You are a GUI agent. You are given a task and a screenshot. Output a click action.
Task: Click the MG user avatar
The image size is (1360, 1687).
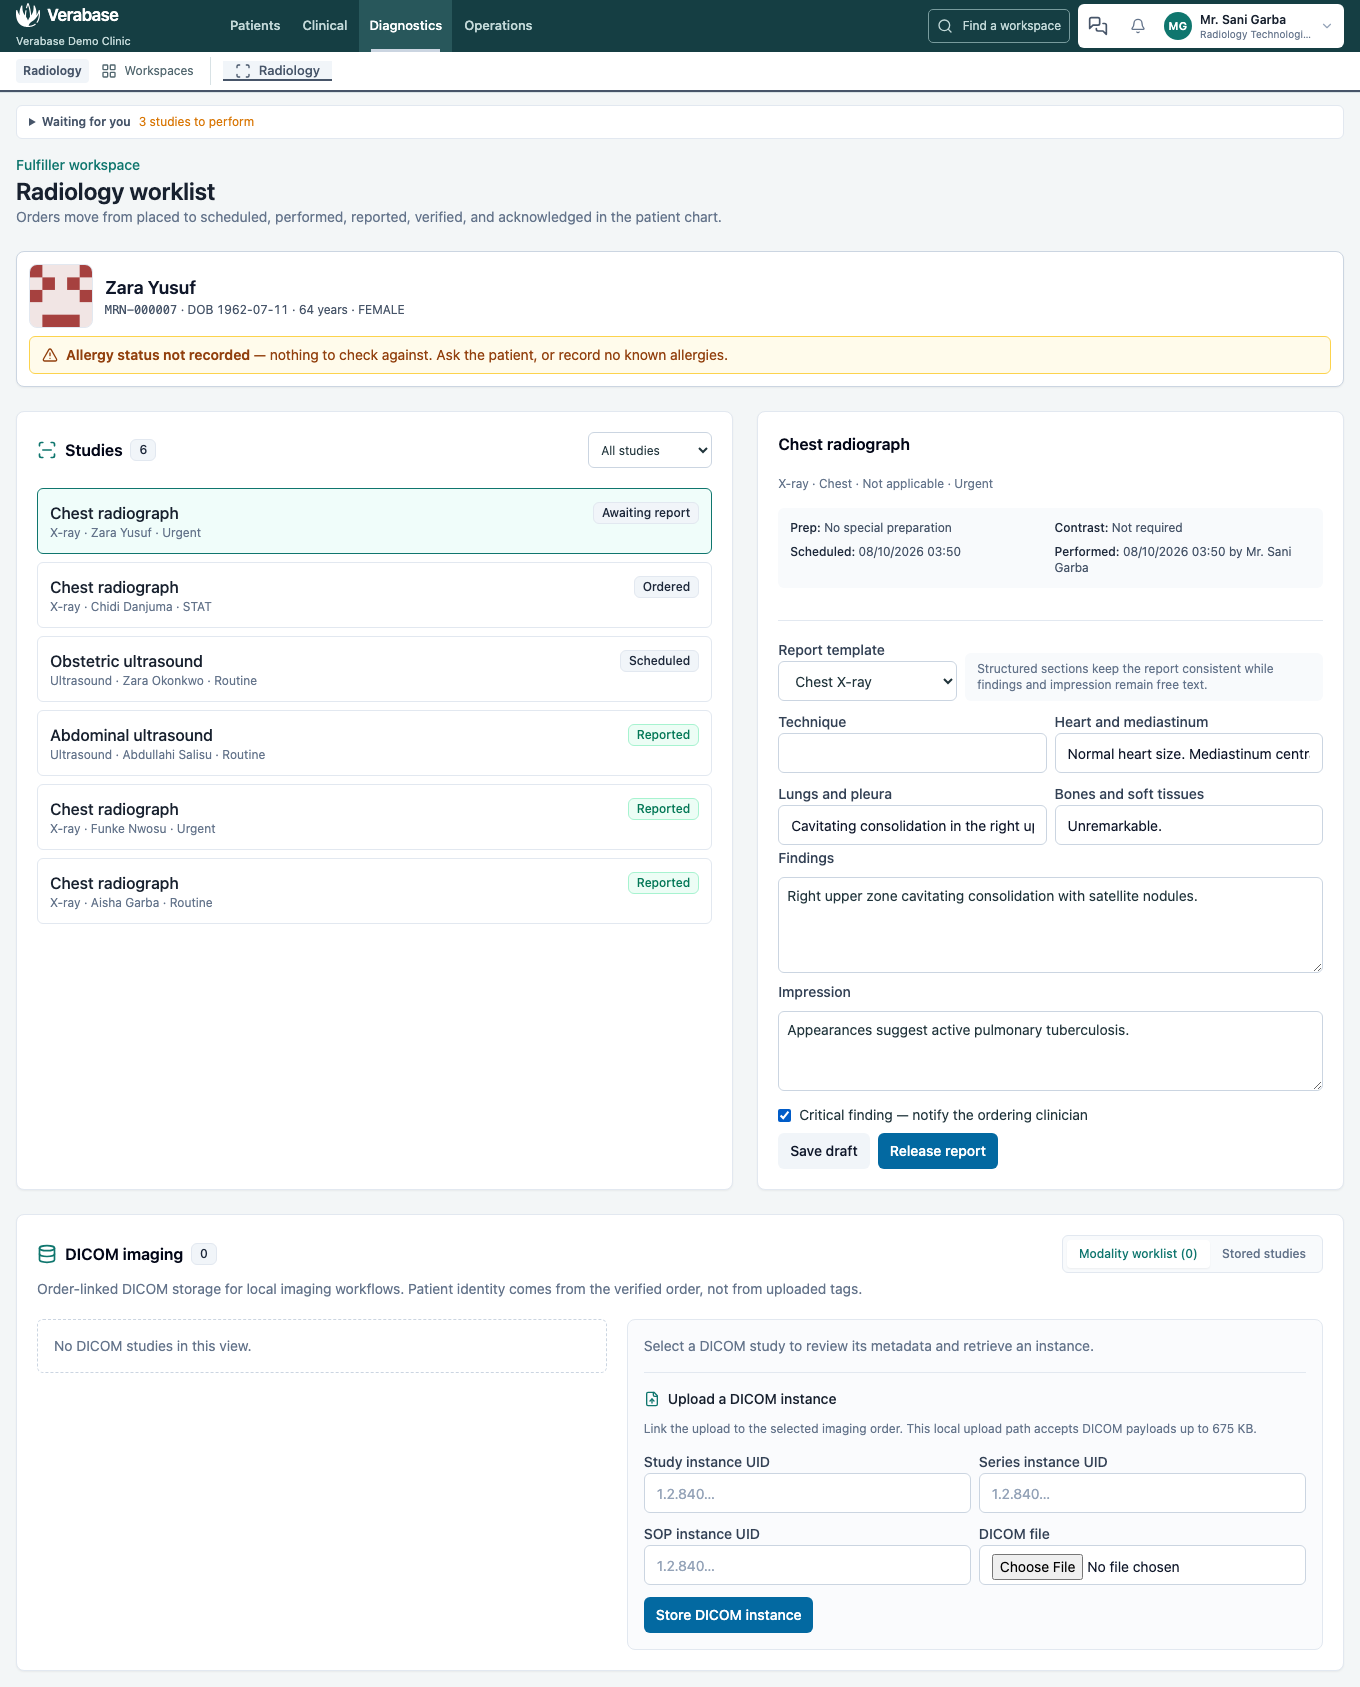[1178, 26]
